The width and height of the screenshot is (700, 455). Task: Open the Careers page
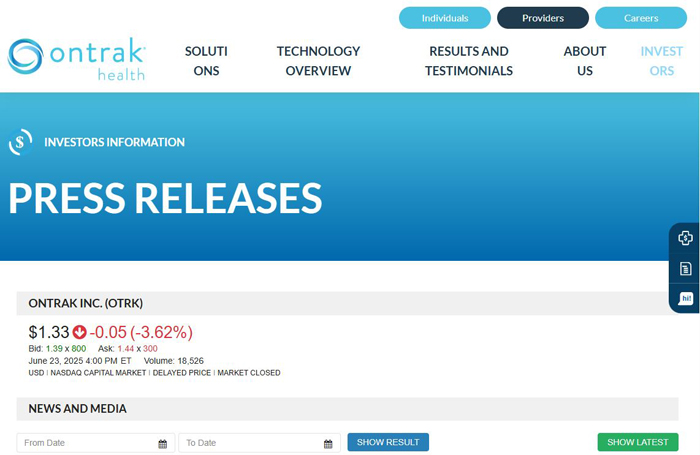[641, 18]
